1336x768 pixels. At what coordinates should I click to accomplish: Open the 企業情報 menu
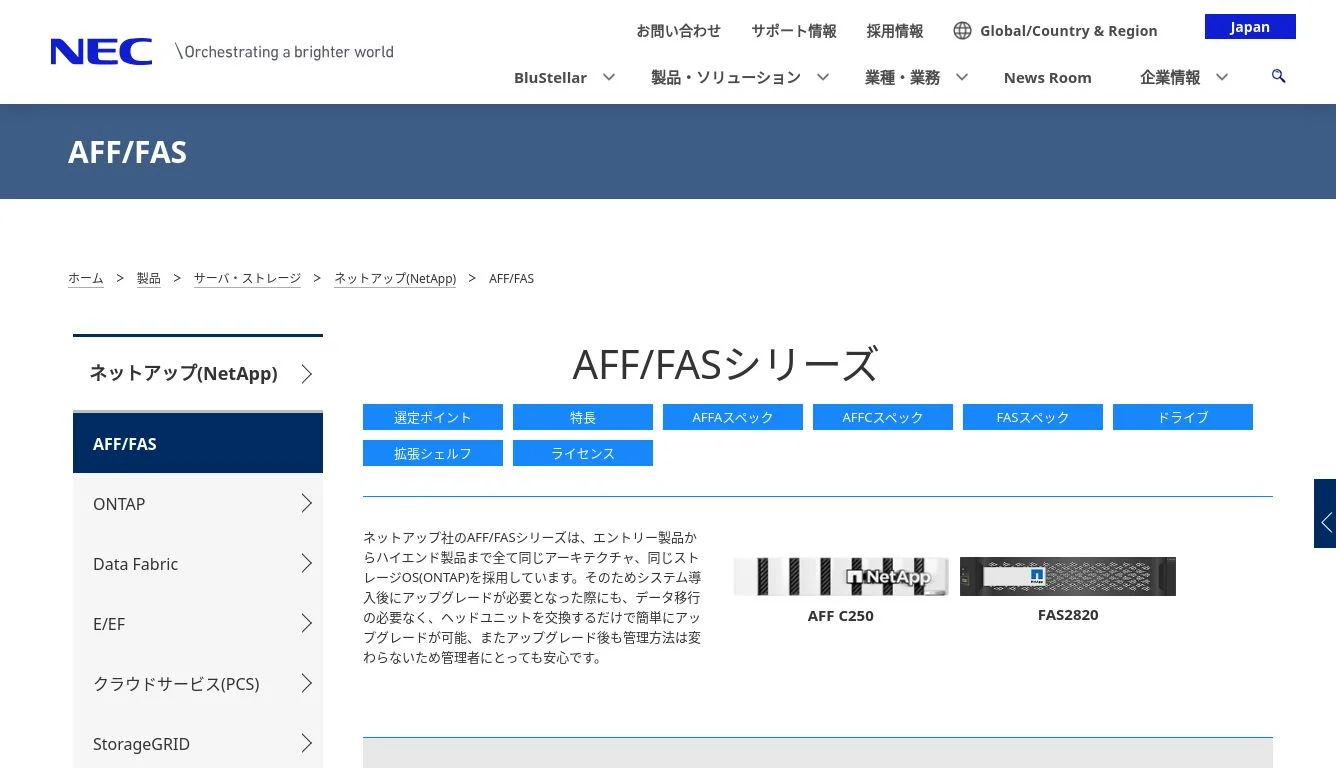click(1170, 77)
